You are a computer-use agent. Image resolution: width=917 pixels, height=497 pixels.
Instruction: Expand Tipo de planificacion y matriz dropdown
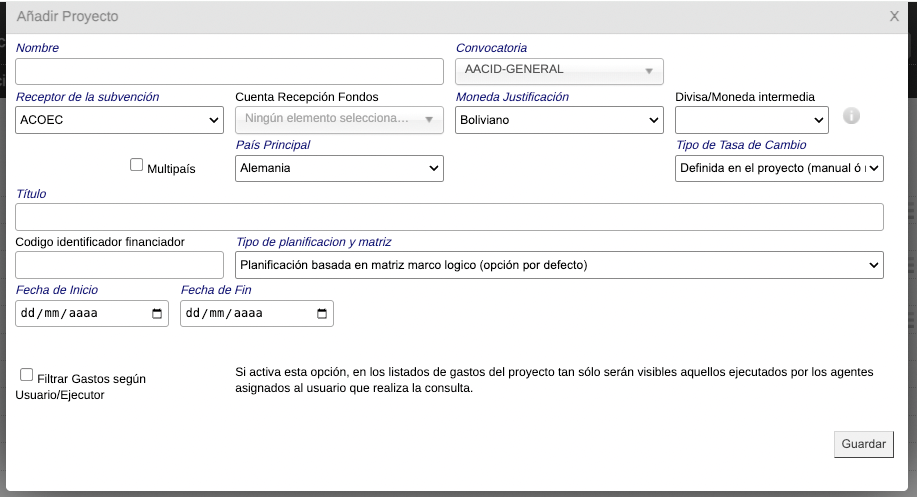(x=559, y=265)
